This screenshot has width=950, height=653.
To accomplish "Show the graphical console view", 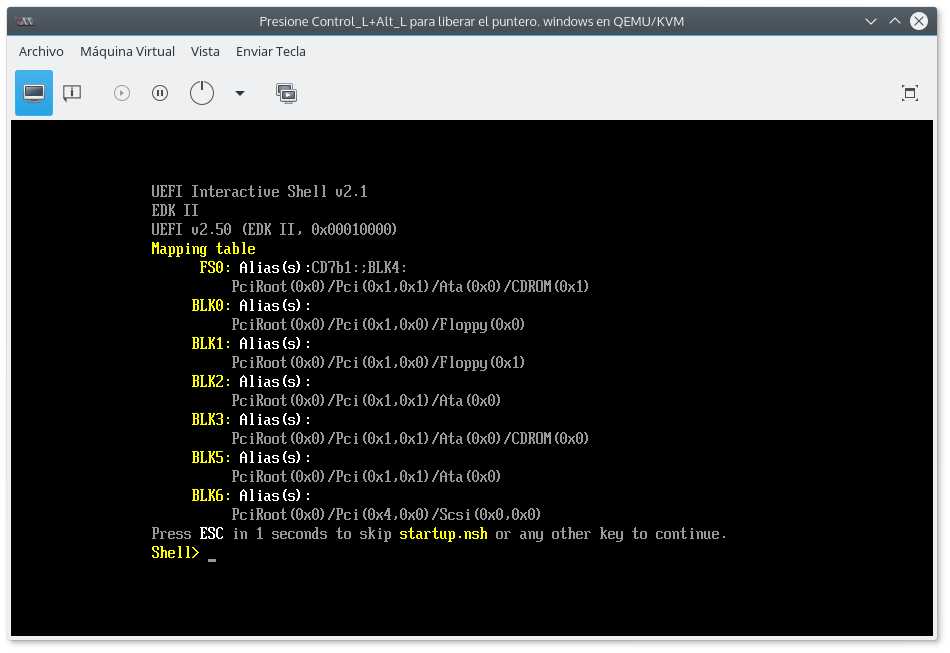I will [x=34, y=93].
